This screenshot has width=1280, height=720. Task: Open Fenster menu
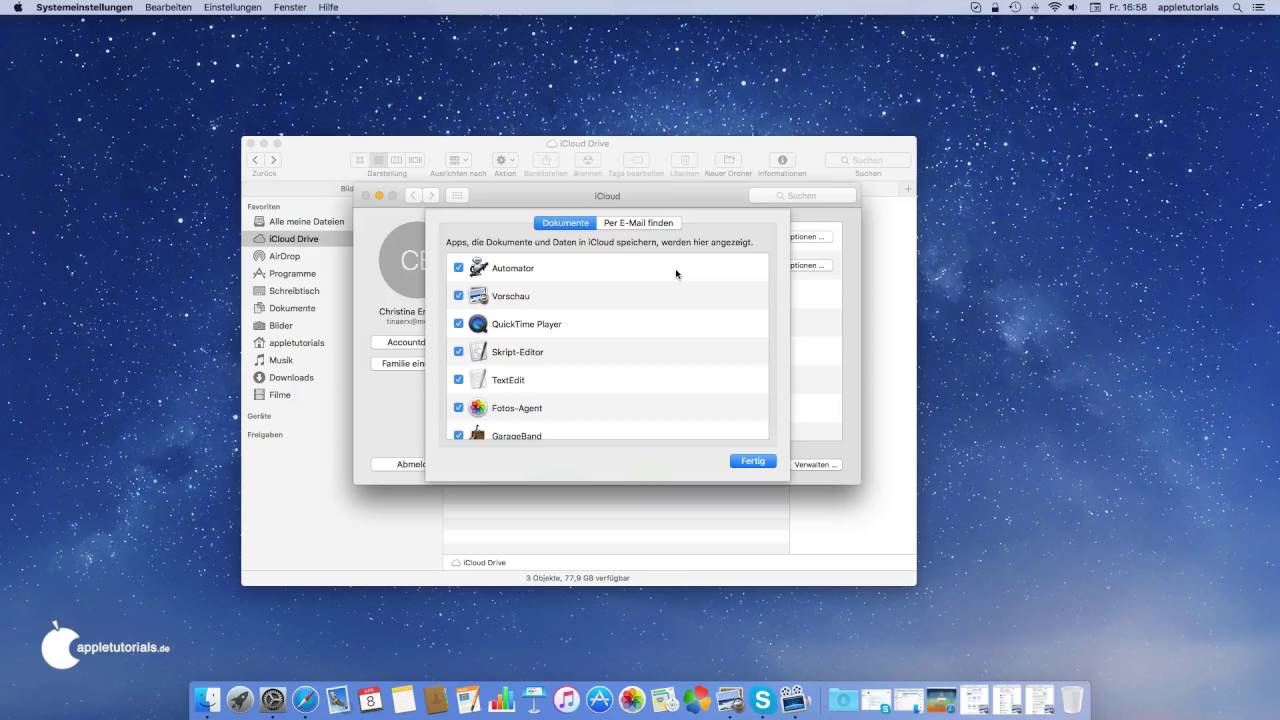(x=290, y=7)
